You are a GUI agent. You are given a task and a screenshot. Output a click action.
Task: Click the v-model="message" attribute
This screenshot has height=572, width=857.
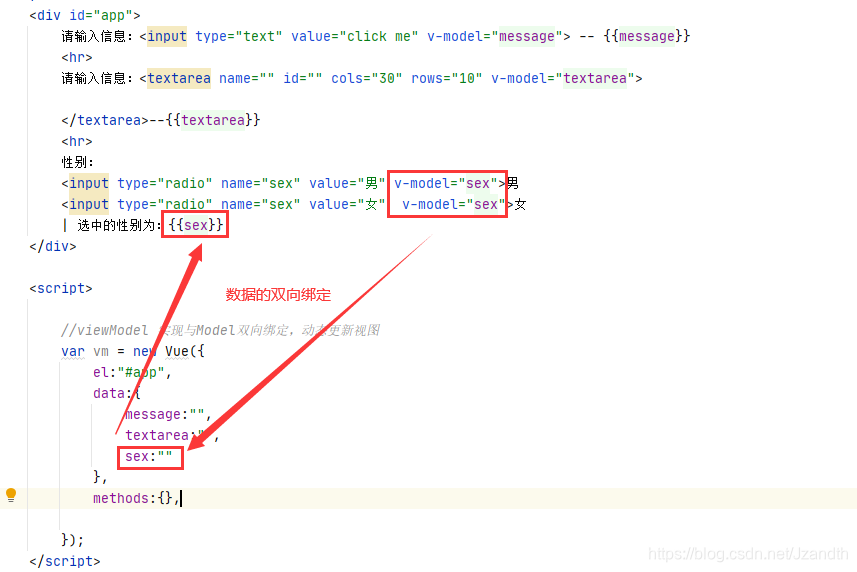coord(495,37)
